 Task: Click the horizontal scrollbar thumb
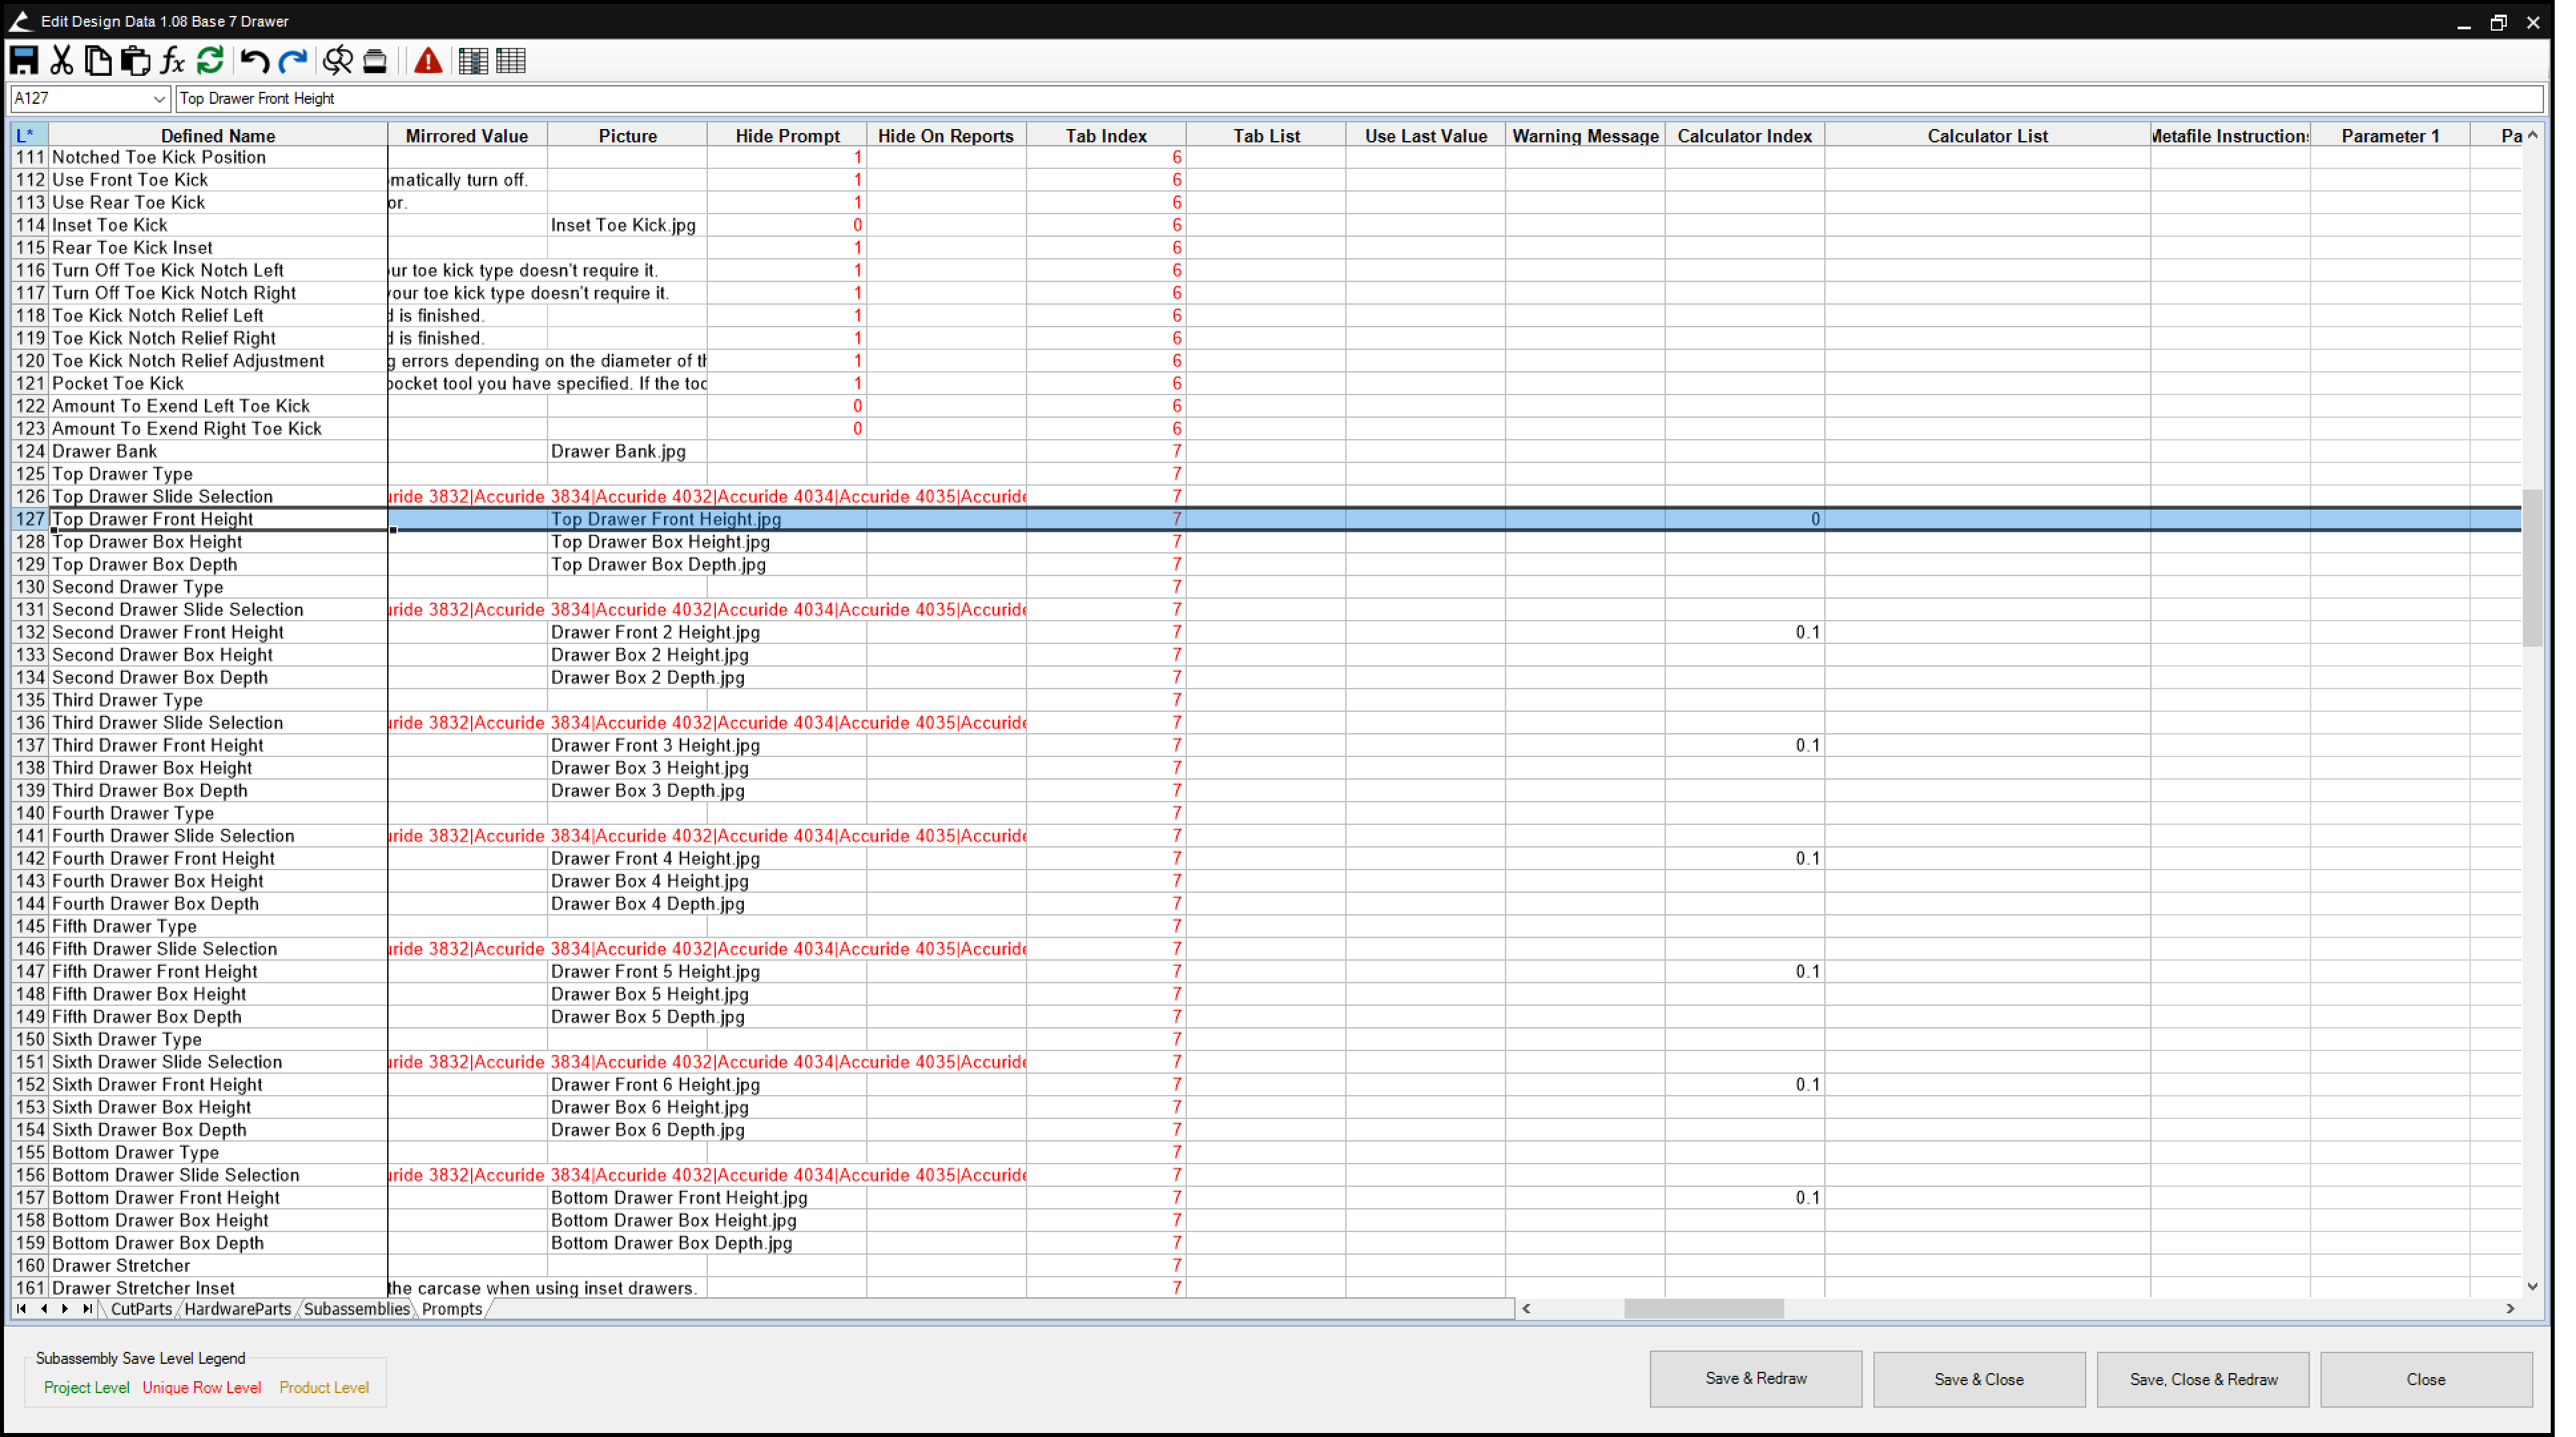(x=1703, y=1308)
